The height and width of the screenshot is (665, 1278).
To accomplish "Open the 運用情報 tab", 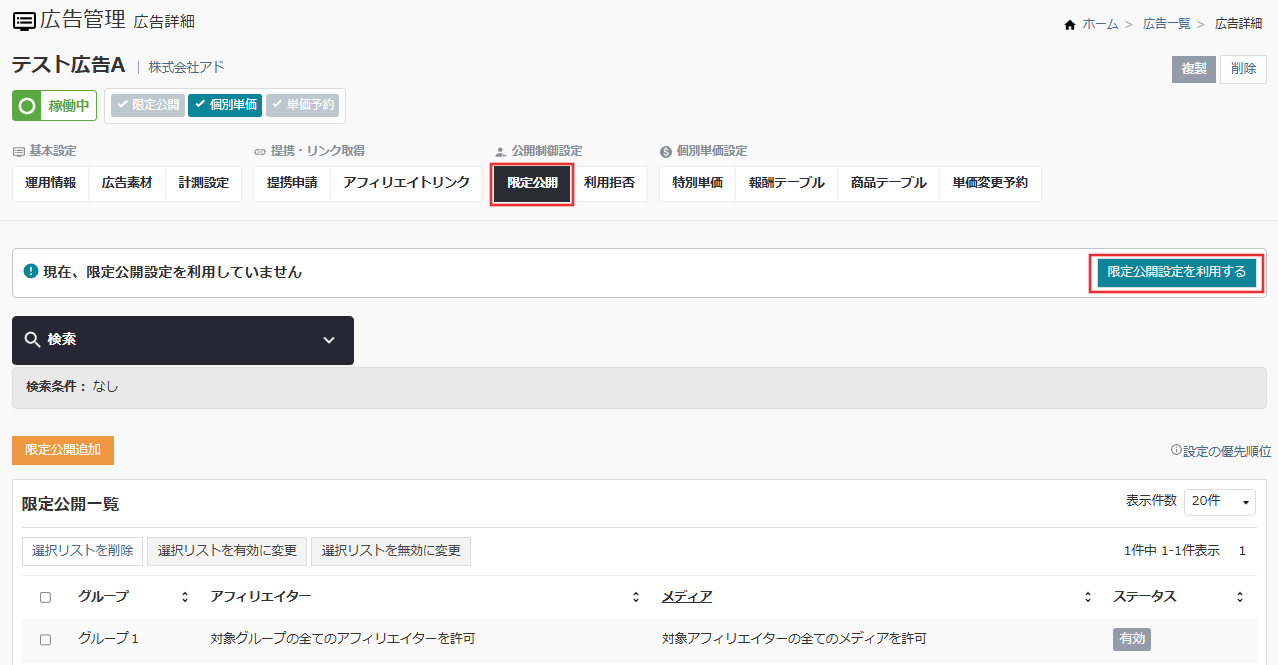I will pos(50,184).
